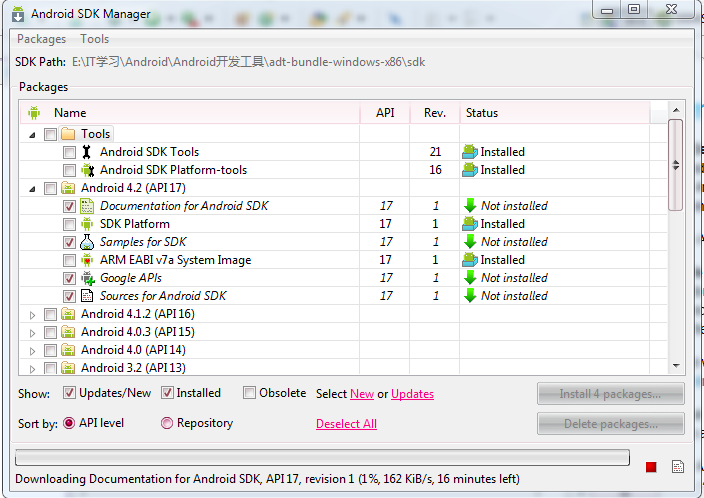Click the Rev. column header
This screenshot has height=498, width=704.
click(x=435, y=112)
